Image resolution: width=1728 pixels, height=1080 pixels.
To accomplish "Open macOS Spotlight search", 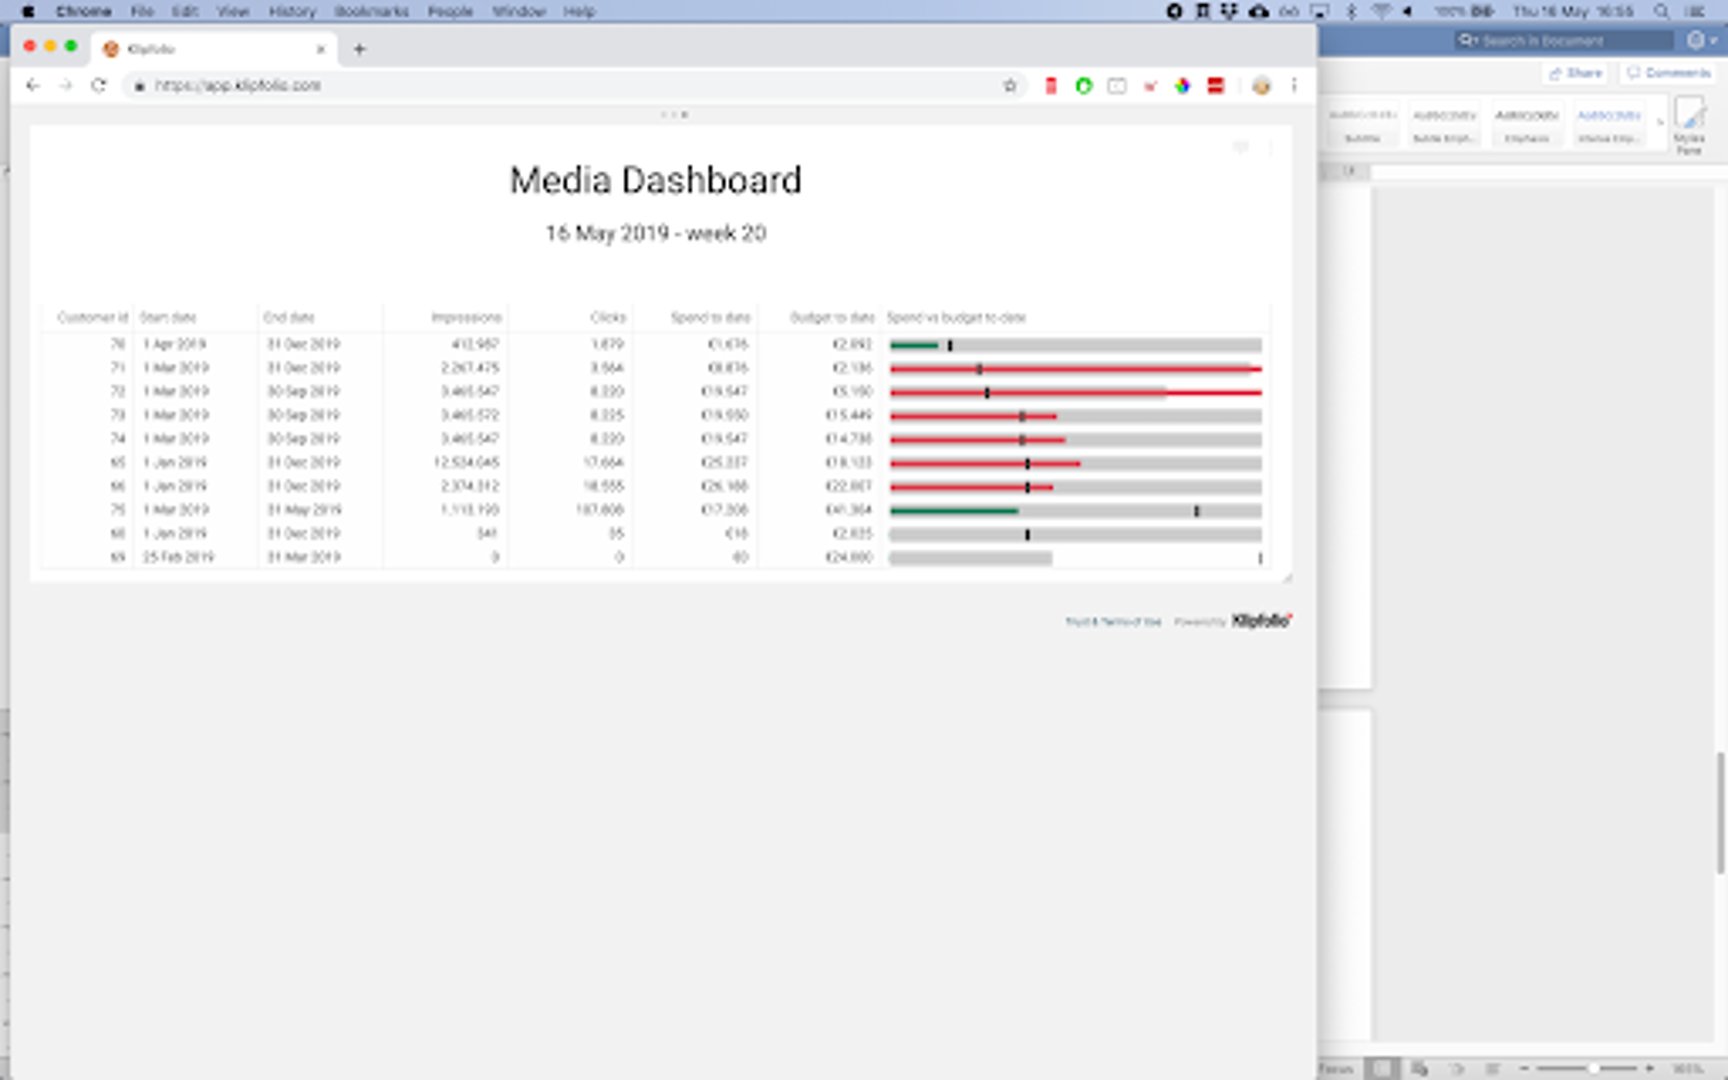I will coord(1661,12).
